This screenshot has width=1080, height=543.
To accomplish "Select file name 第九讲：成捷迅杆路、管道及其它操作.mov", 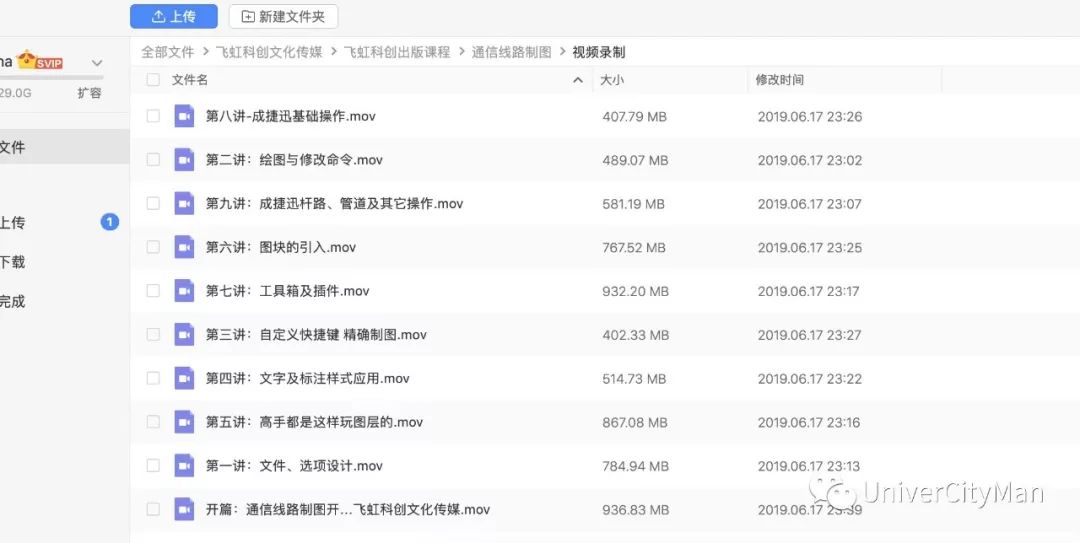I will click(x=335, y=203).
